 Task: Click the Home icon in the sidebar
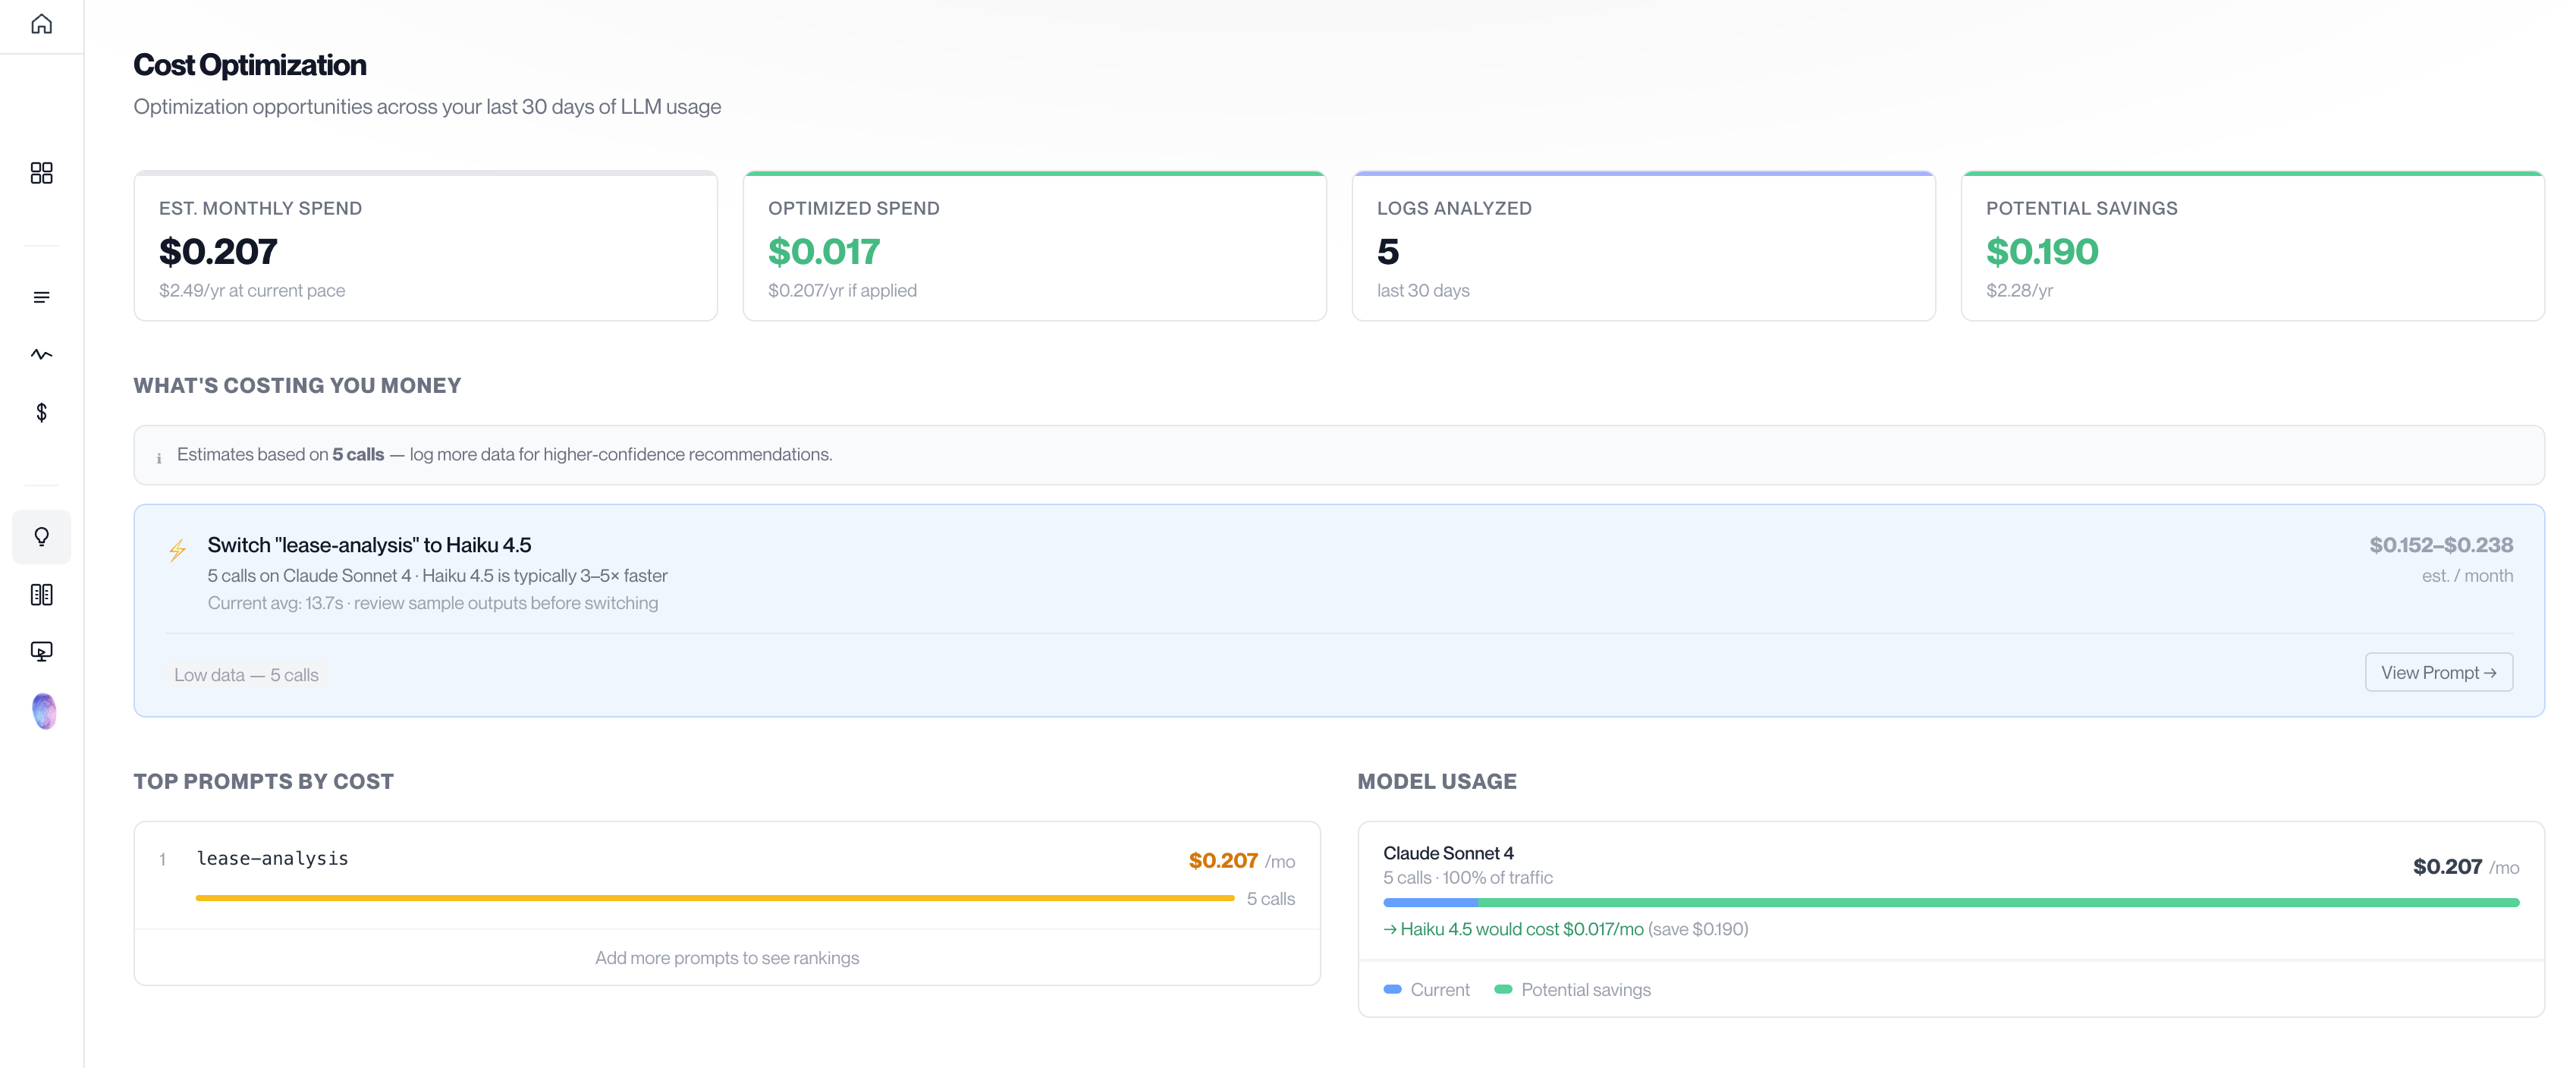pos(42,24)
